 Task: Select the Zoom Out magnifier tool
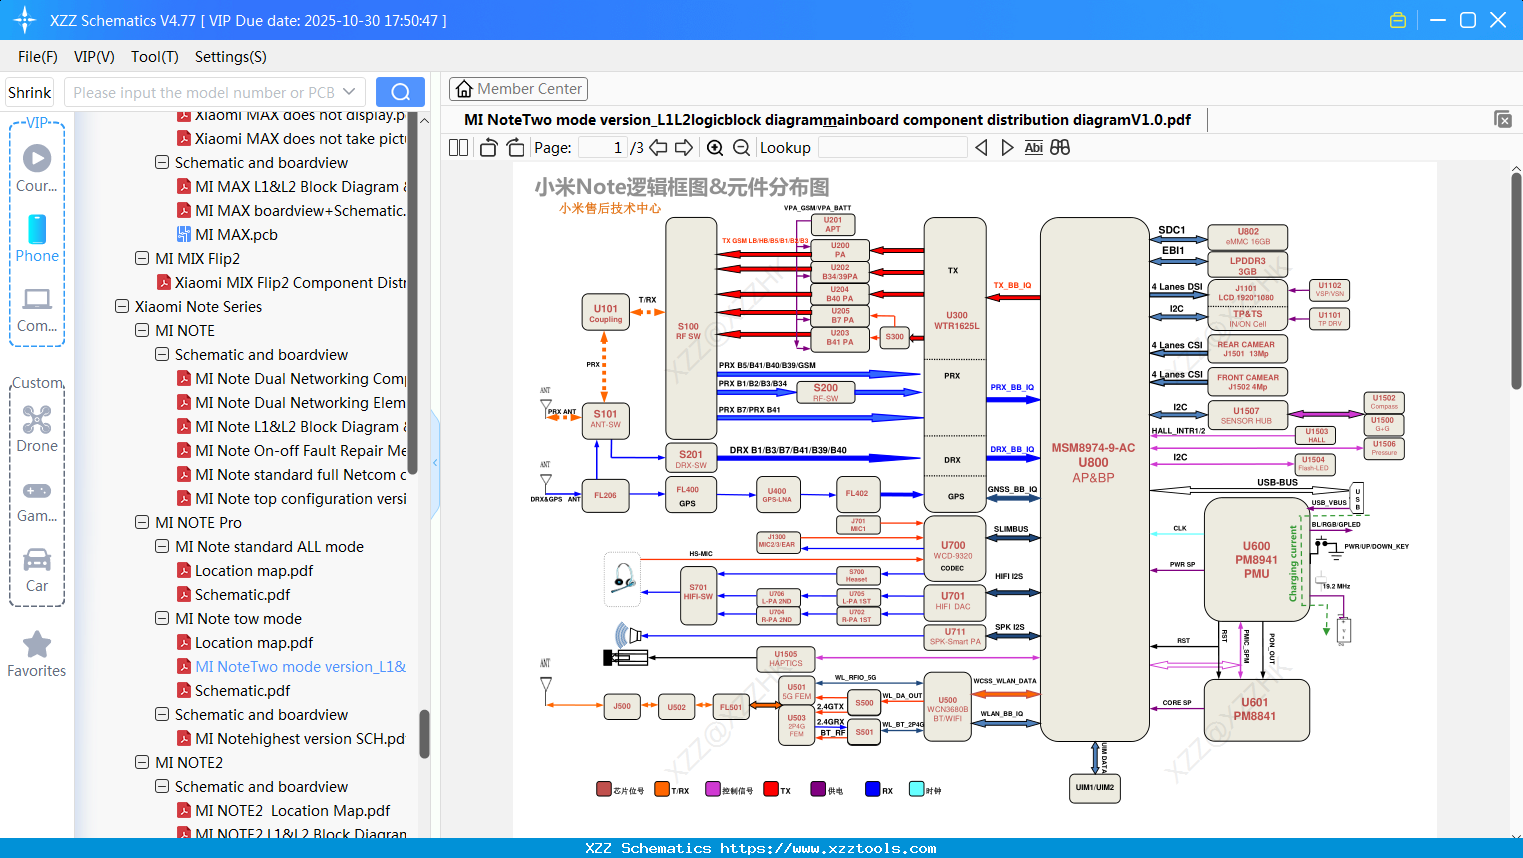(x=740, y=147)
